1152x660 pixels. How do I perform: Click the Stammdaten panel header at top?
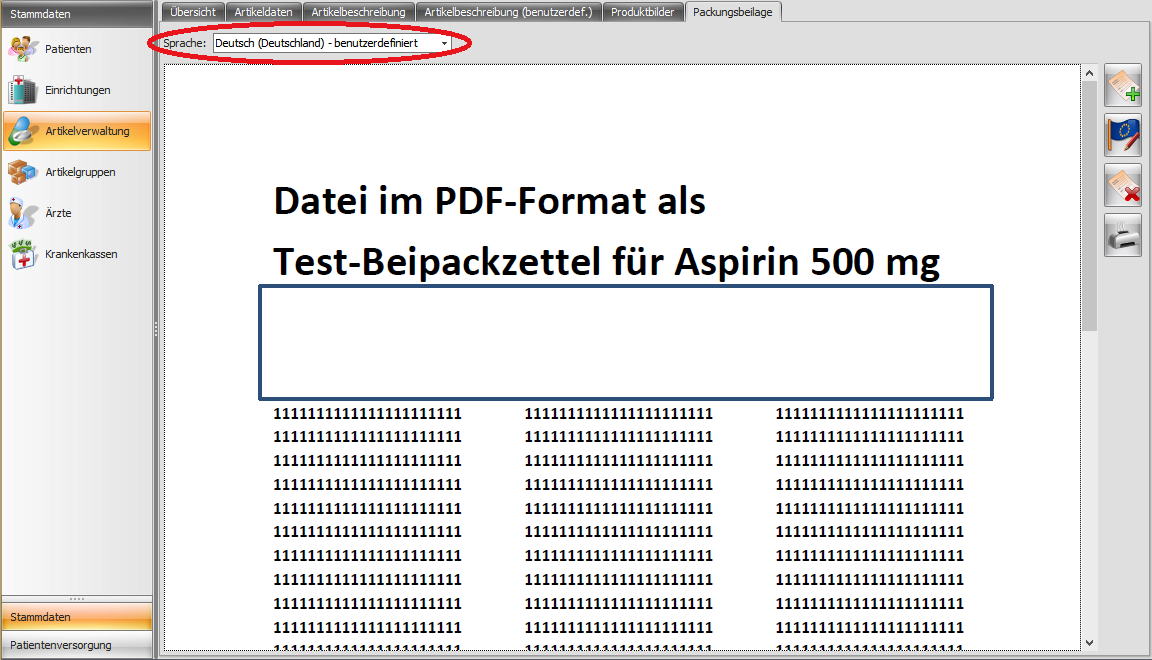[x=77, y=14]
